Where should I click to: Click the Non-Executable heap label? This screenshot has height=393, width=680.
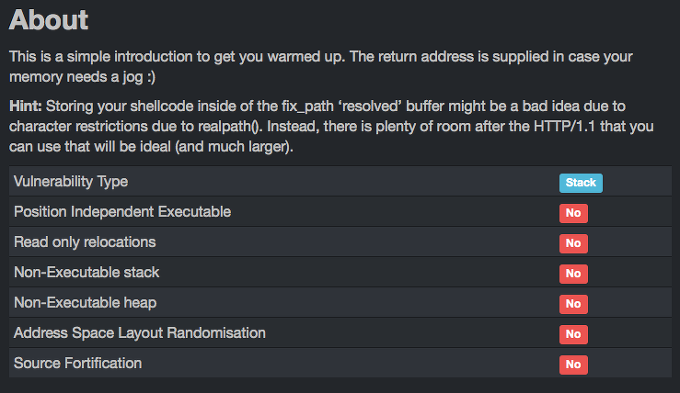pyautogui.click(x=85, y=303)
